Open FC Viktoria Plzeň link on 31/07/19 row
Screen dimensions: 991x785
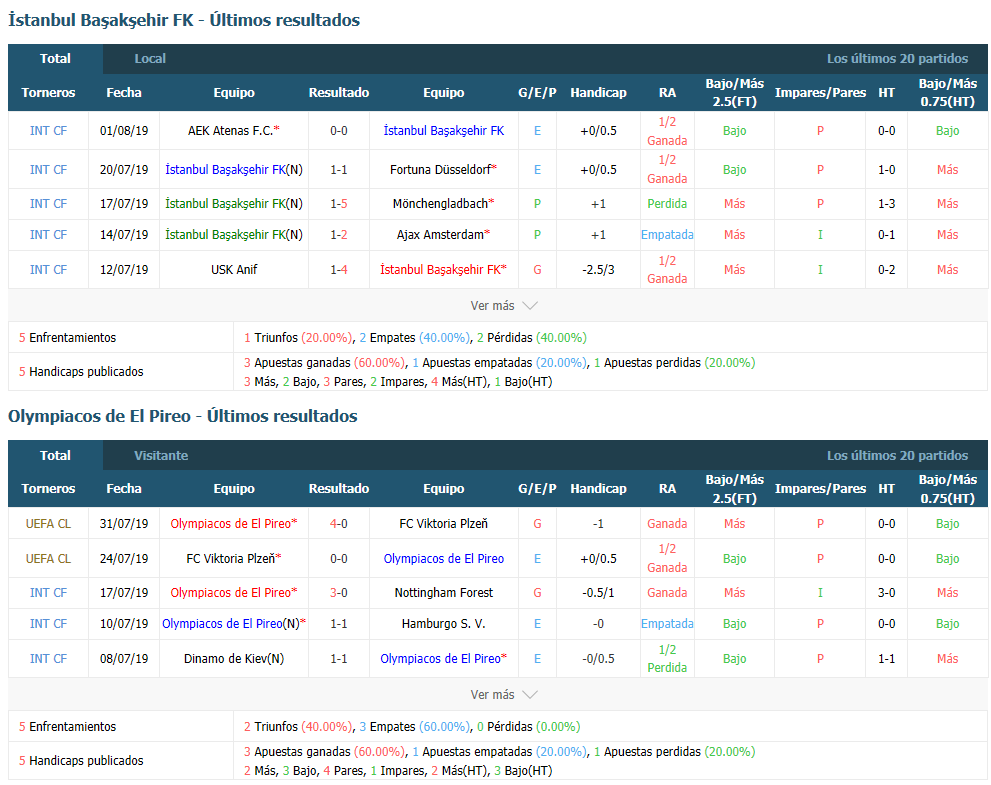(x=444, y=523)
